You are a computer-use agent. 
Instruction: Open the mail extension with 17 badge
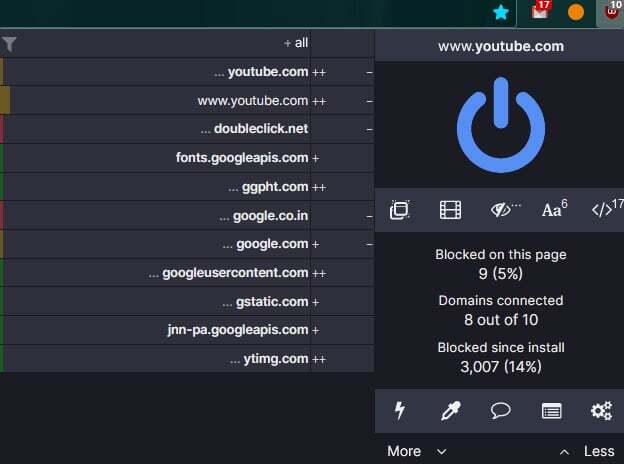point(540,11)
